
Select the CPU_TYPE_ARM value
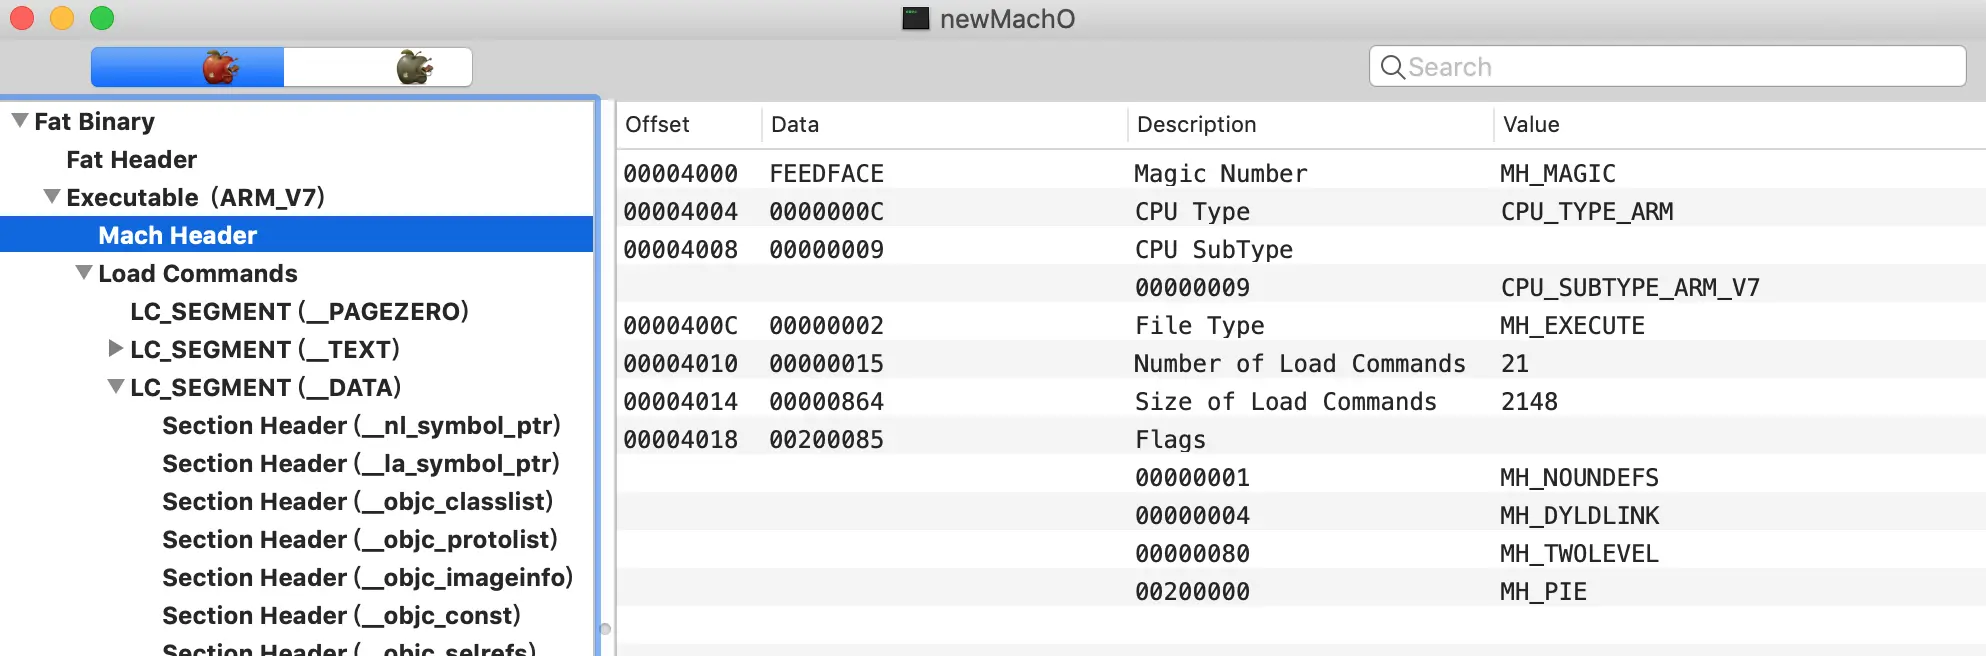point(1587,212)
